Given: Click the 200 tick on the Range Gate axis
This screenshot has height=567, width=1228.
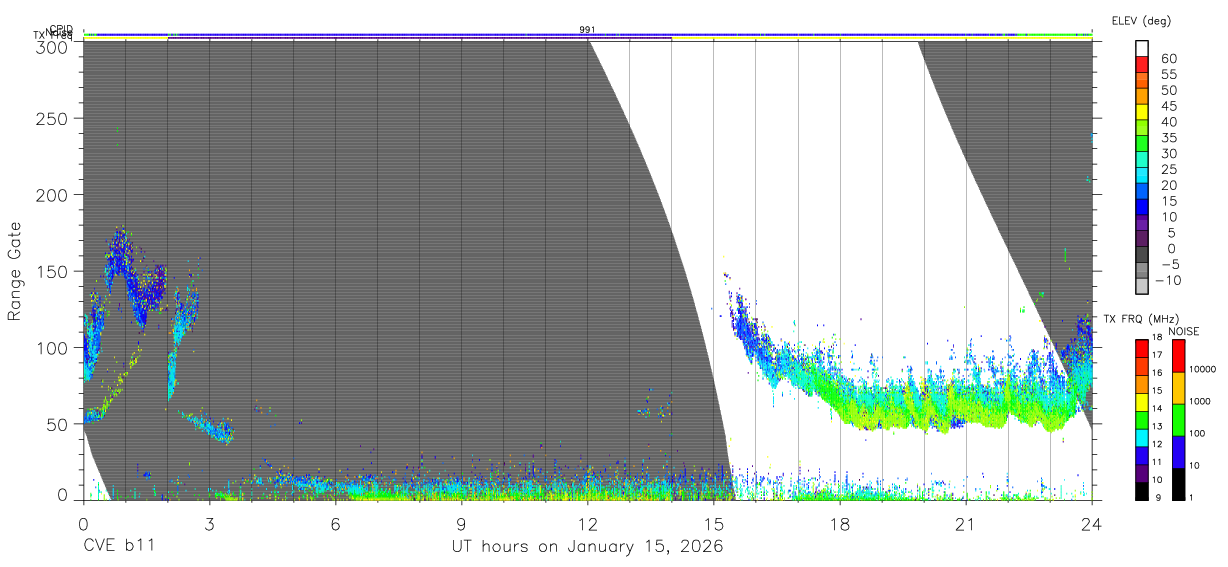Looking at the screenshot, I should pyautogui.click(x=54, y=194).
